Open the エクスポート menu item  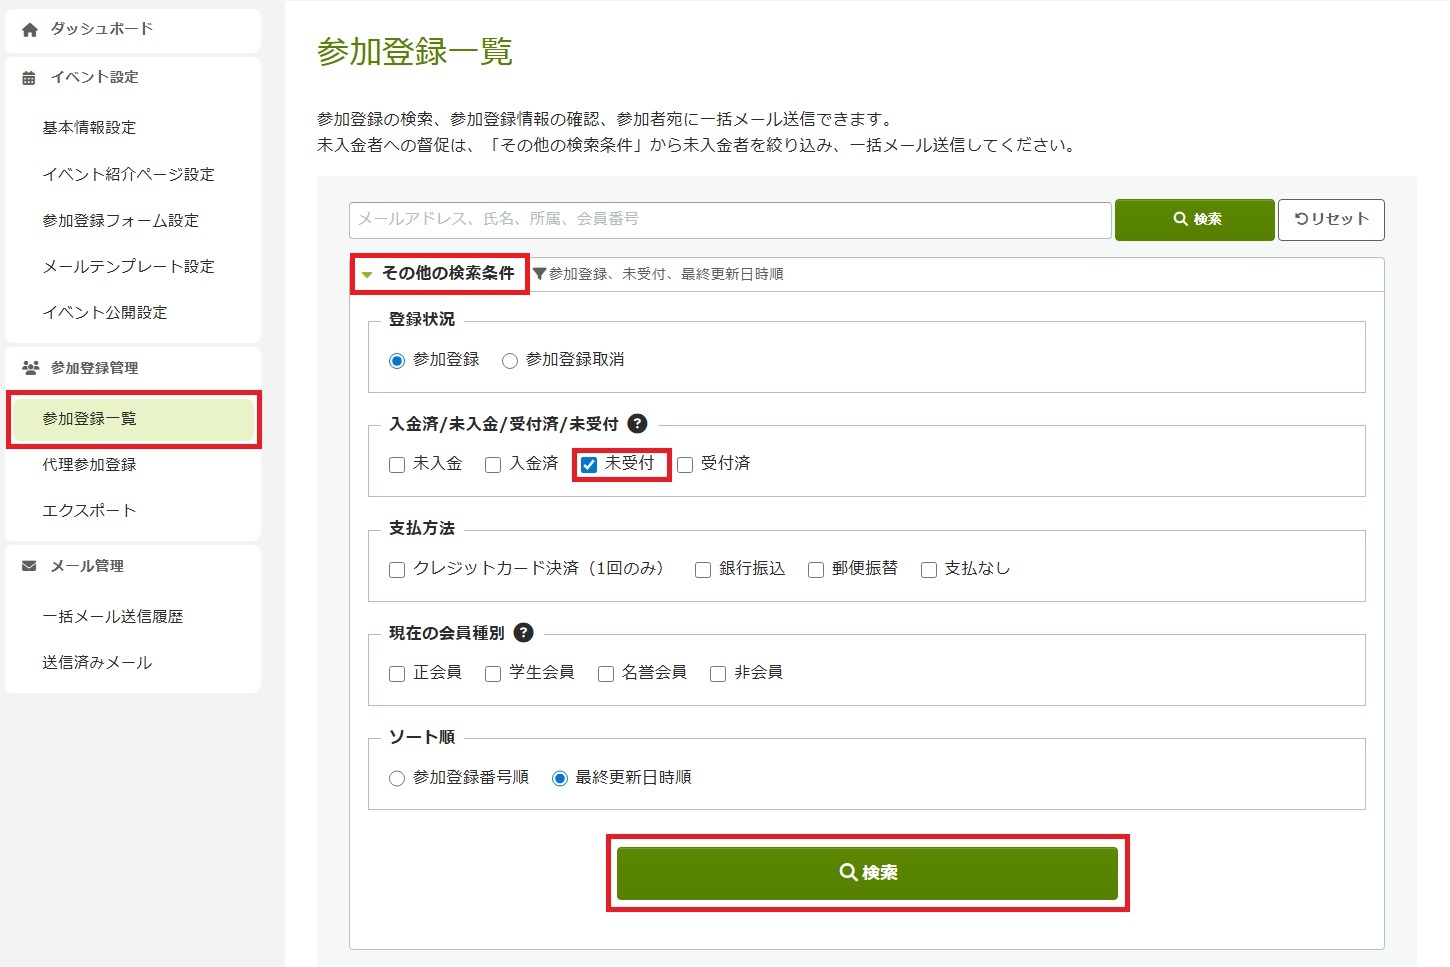pos(89,511)
